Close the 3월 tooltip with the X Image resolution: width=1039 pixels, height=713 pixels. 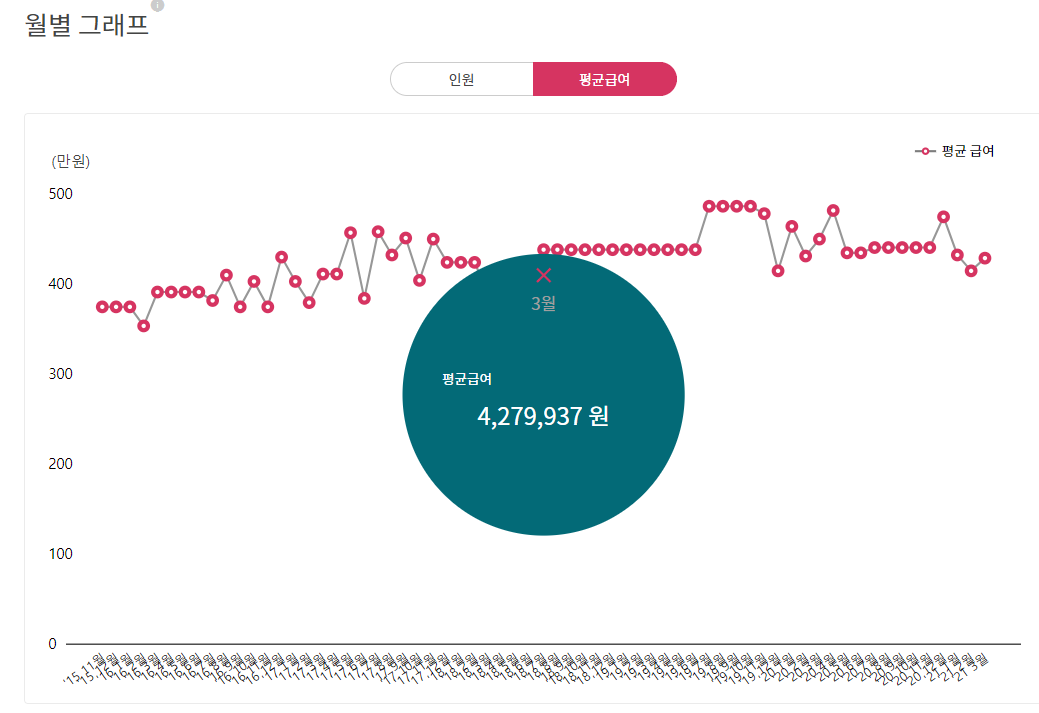click(x=543, y=275)
